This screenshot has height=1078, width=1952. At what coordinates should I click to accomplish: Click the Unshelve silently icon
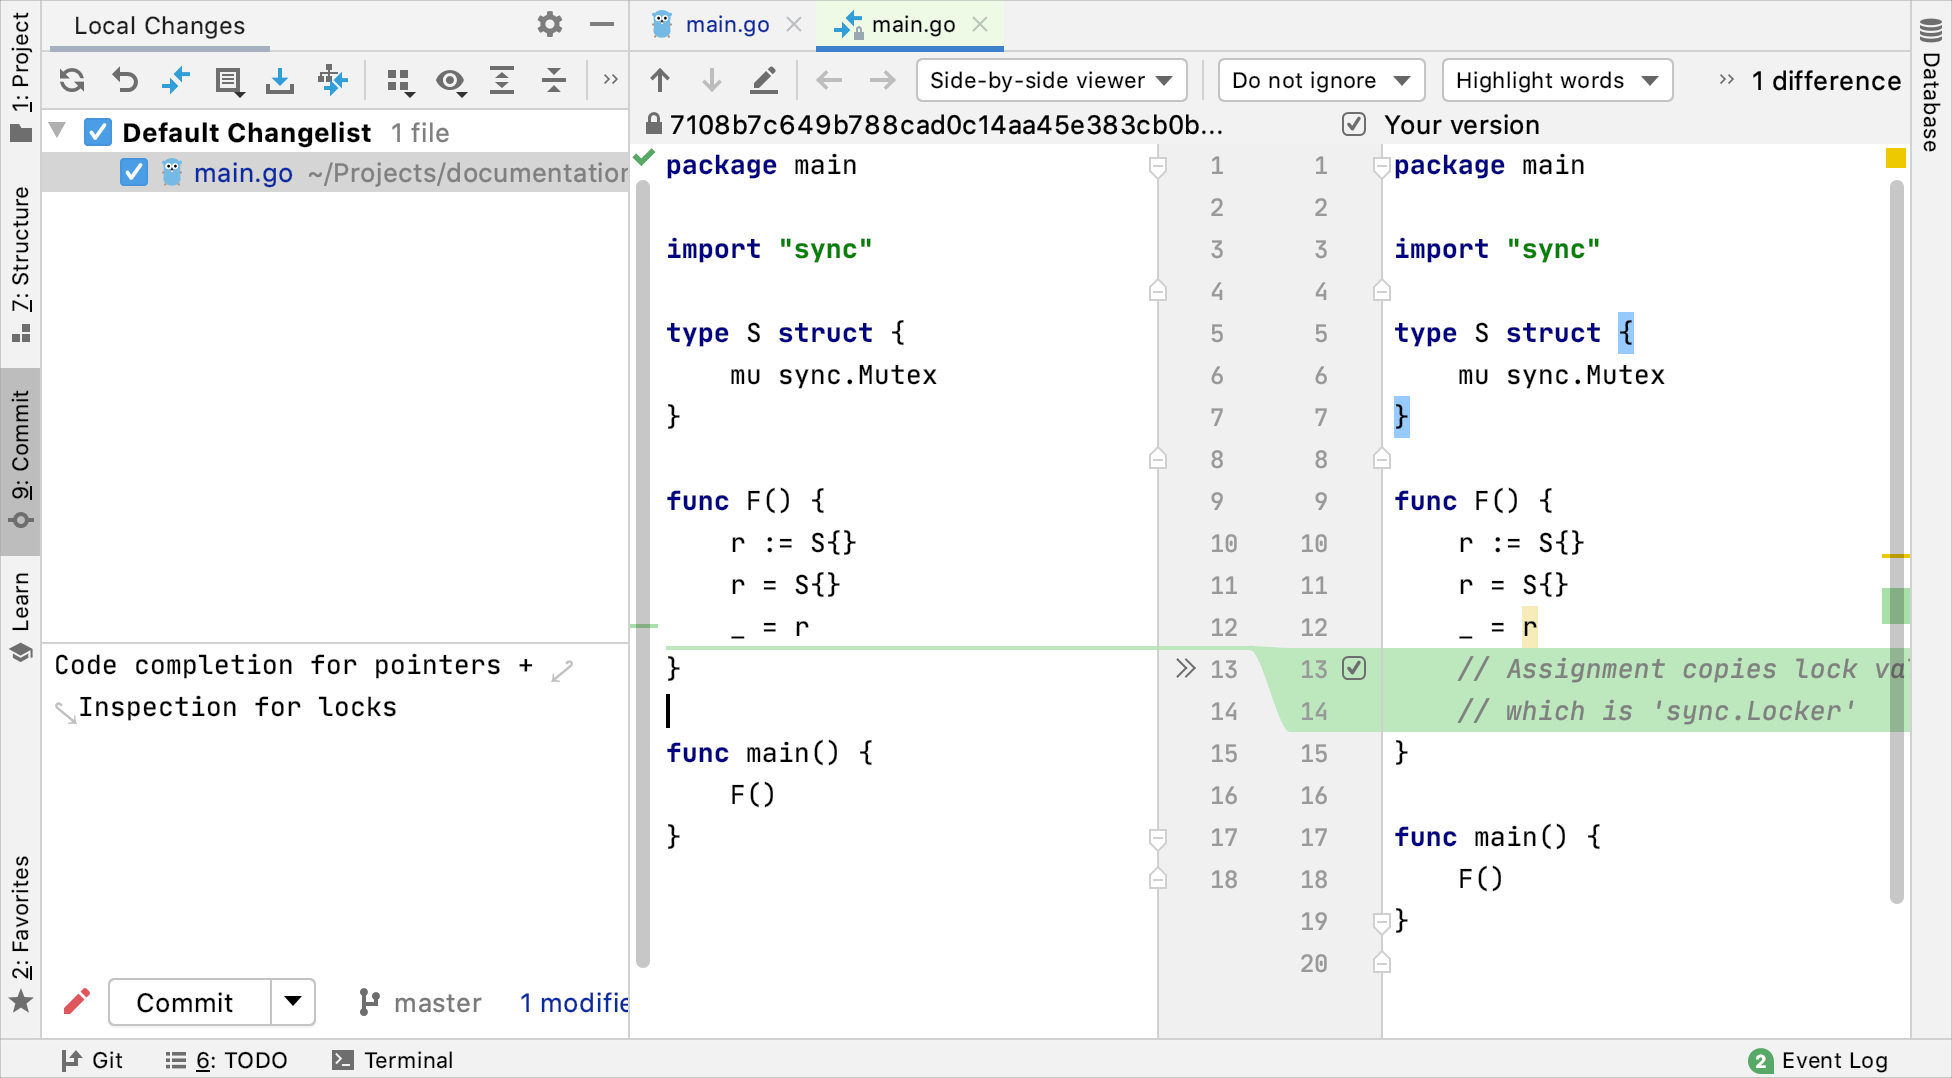(332, 80)
